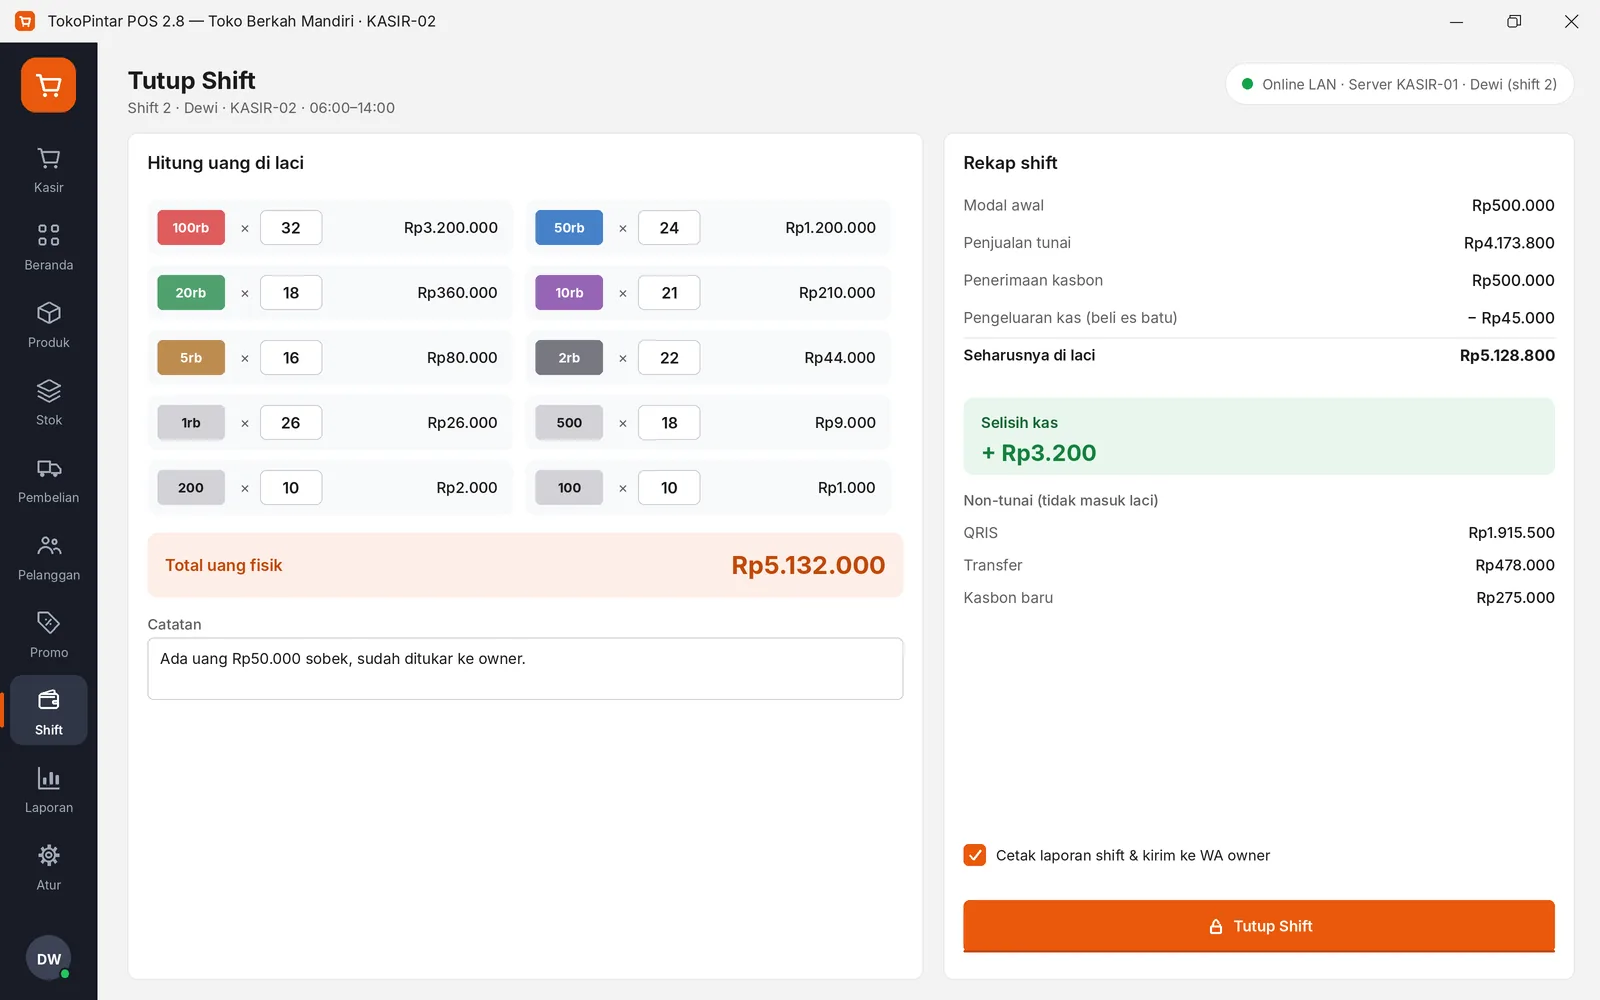Edit the 200 coin count field
This screenshot has height=1000, width=1600.
(x=291, y=488)
